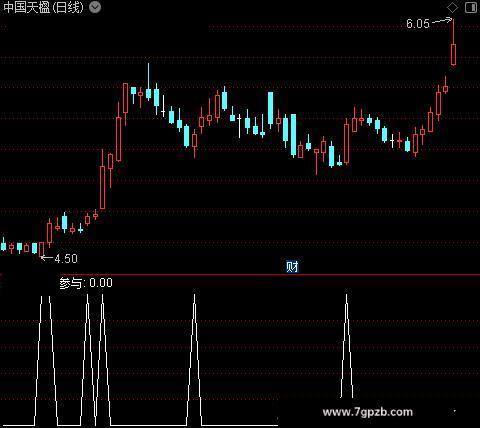This screenshot has width=480, height=428.
Task: Click the latest red candlestick near 6.05
Action: [x=453, y=42]
